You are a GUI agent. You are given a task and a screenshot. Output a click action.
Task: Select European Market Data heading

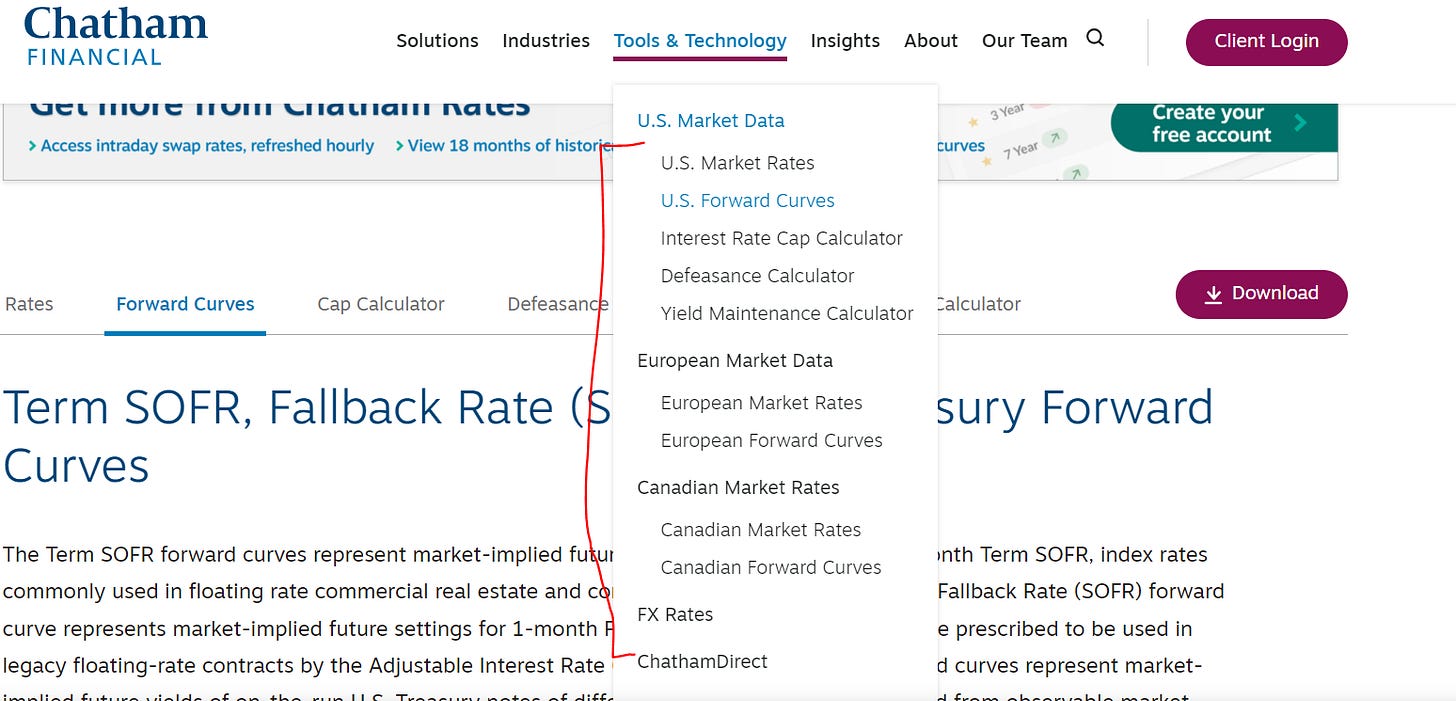pyautogui.click(x=734, y=361)
